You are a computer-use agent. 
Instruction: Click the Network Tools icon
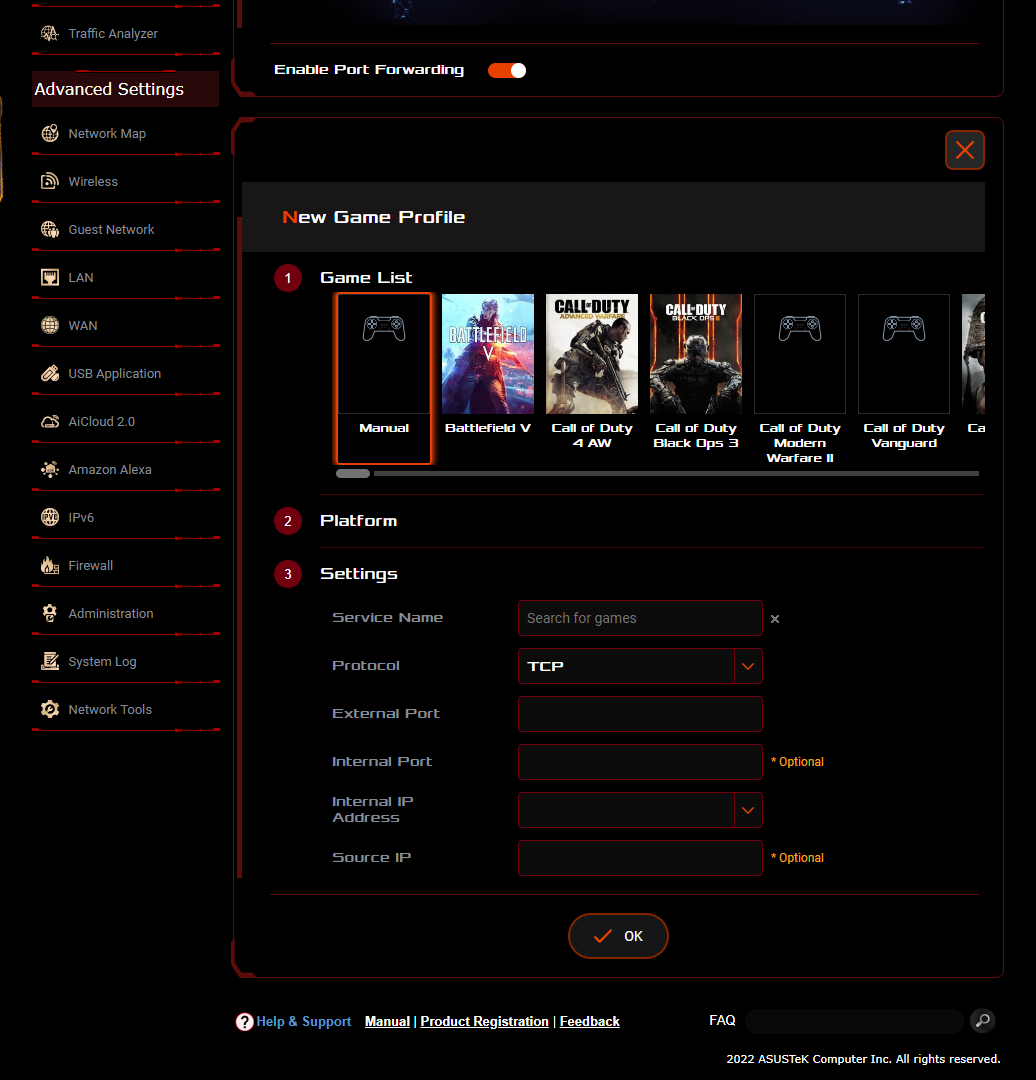point(50,709)
